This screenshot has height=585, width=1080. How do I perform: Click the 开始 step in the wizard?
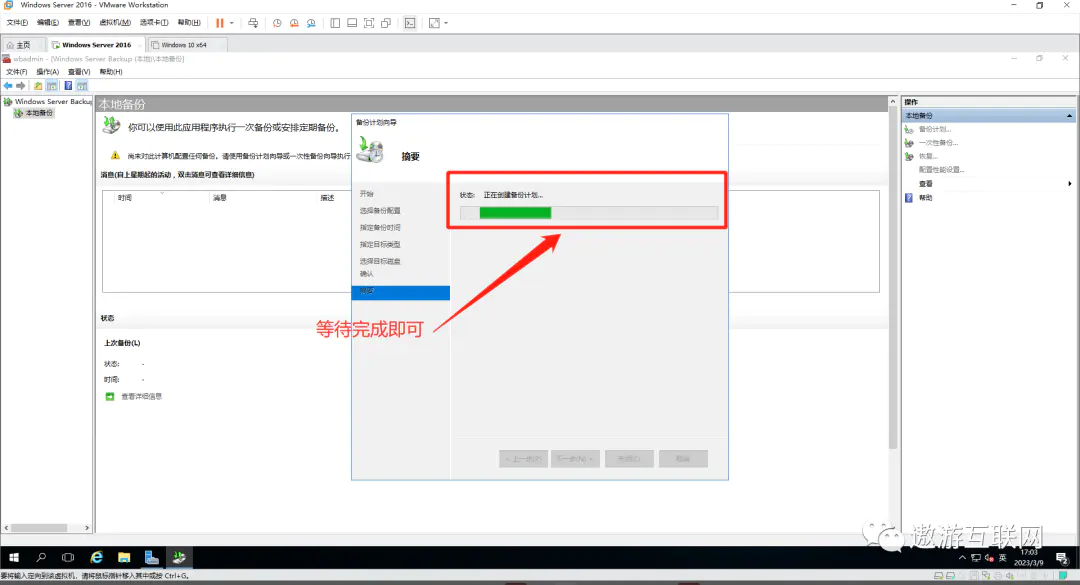click(x=366, y=194)
